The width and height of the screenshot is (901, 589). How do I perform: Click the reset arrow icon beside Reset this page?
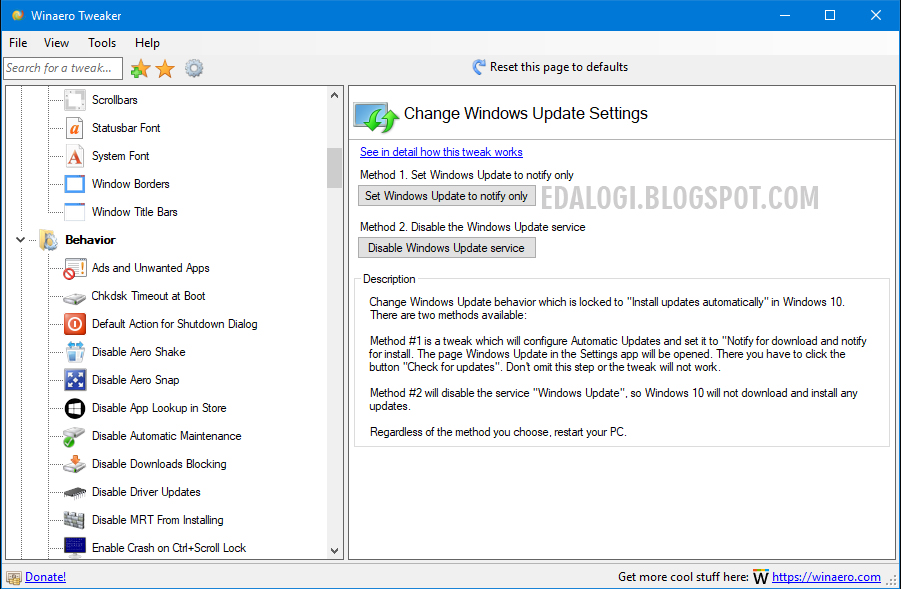click(479, 67)
